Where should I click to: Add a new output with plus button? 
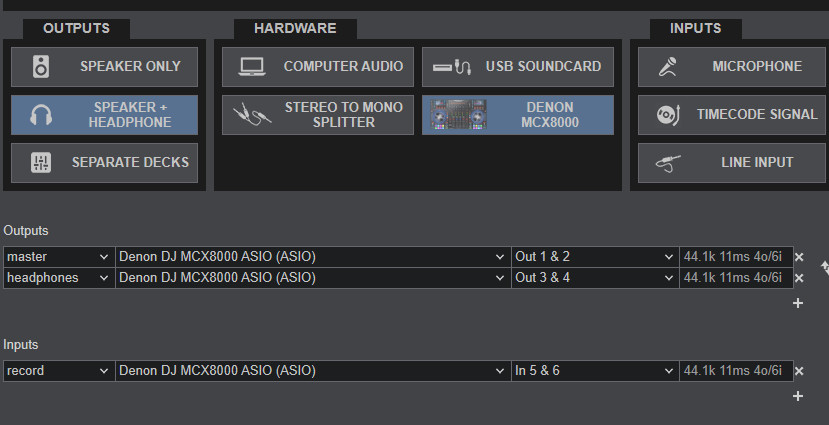(798, 303)
